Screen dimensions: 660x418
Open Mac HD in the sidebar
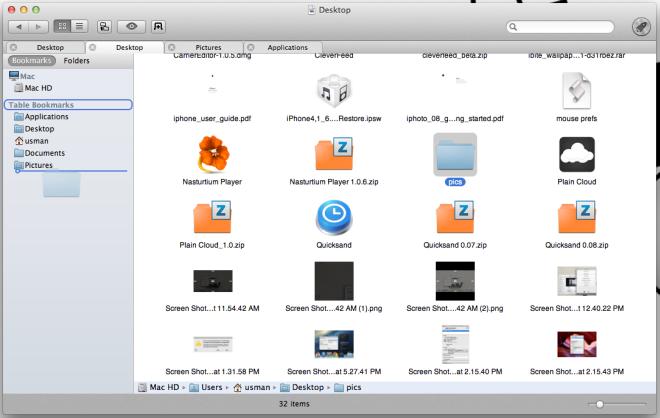(33, 88)
